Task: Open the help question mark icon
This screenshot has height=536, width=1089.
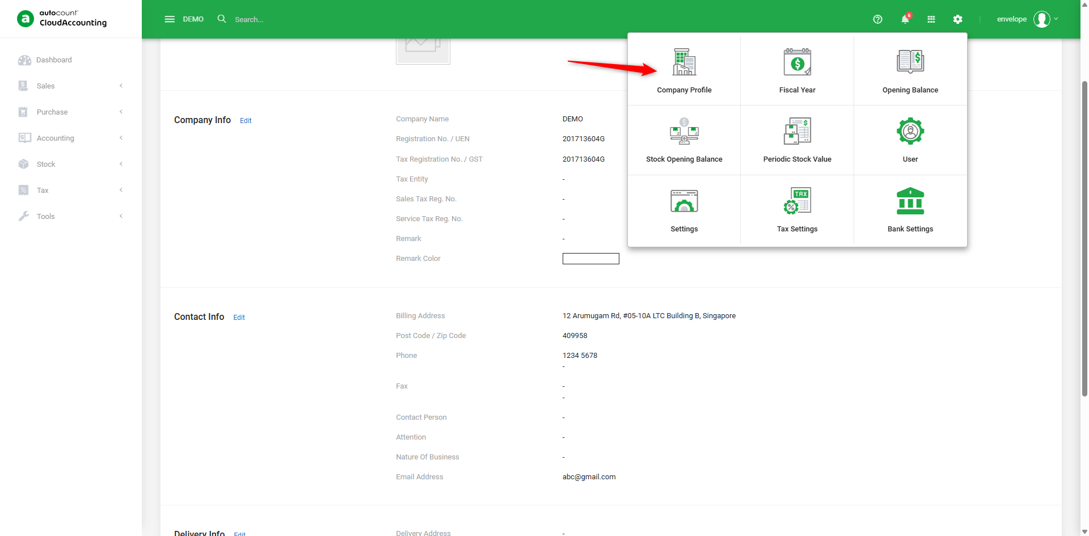Action: click(x=877, y=19)
